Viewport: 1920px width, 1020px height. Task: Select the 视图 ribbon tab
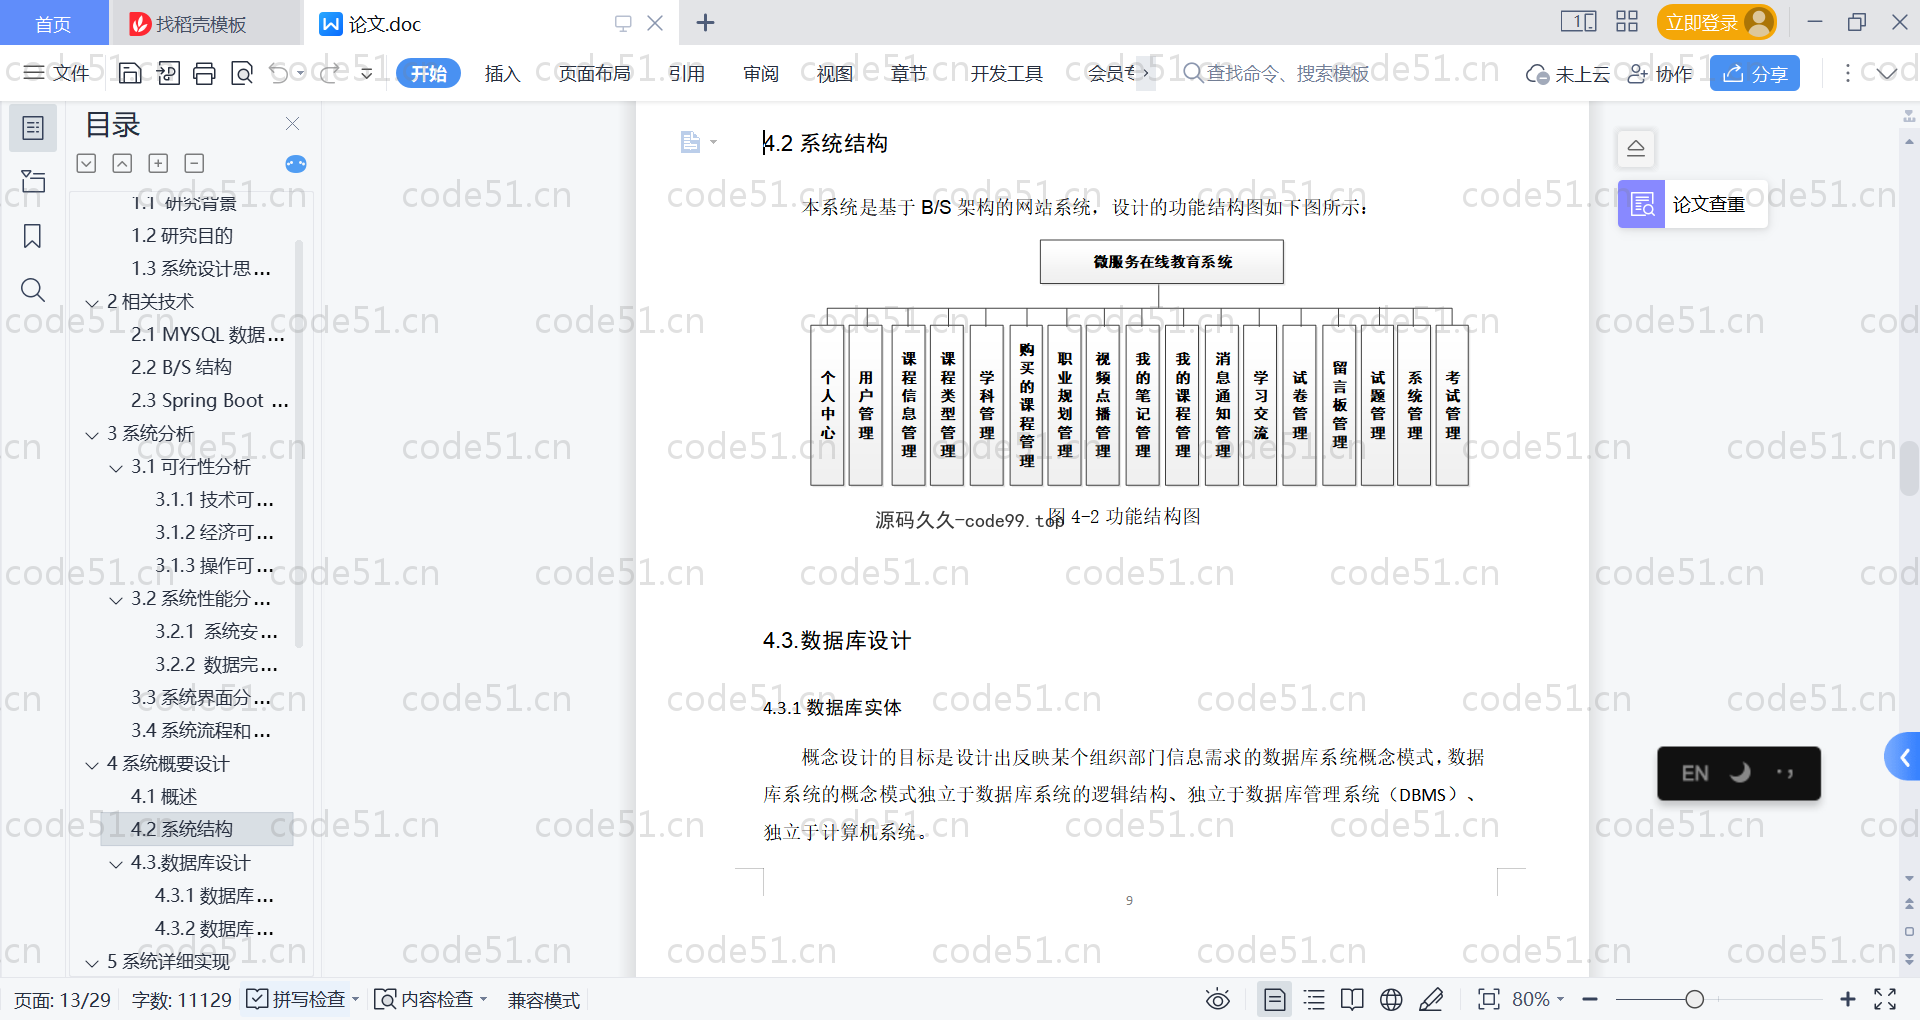835,73
